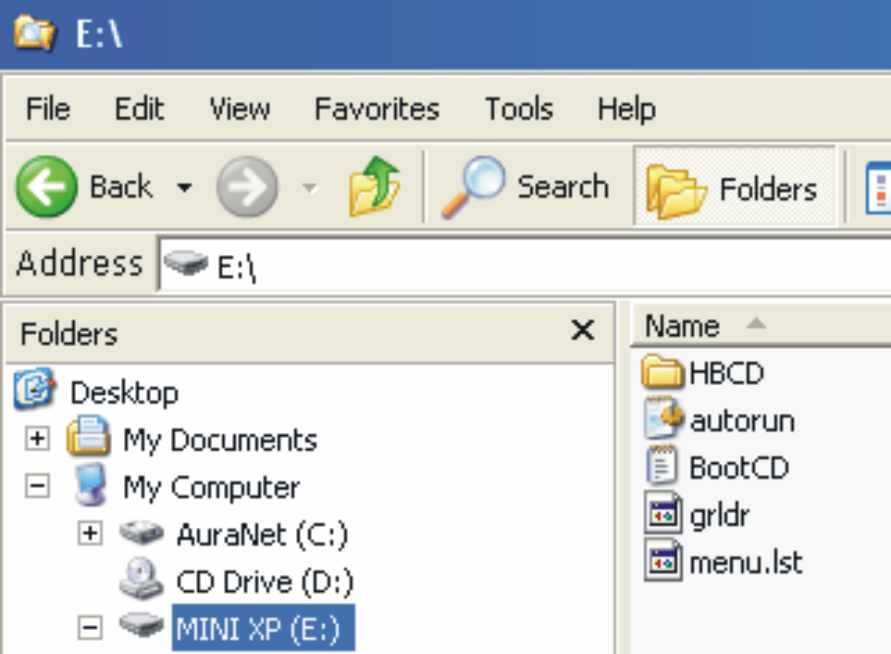Viewport: 891px width, 654px height.
Task: Open the File menu
Action: pyautogui.click(x=48, y=109)
